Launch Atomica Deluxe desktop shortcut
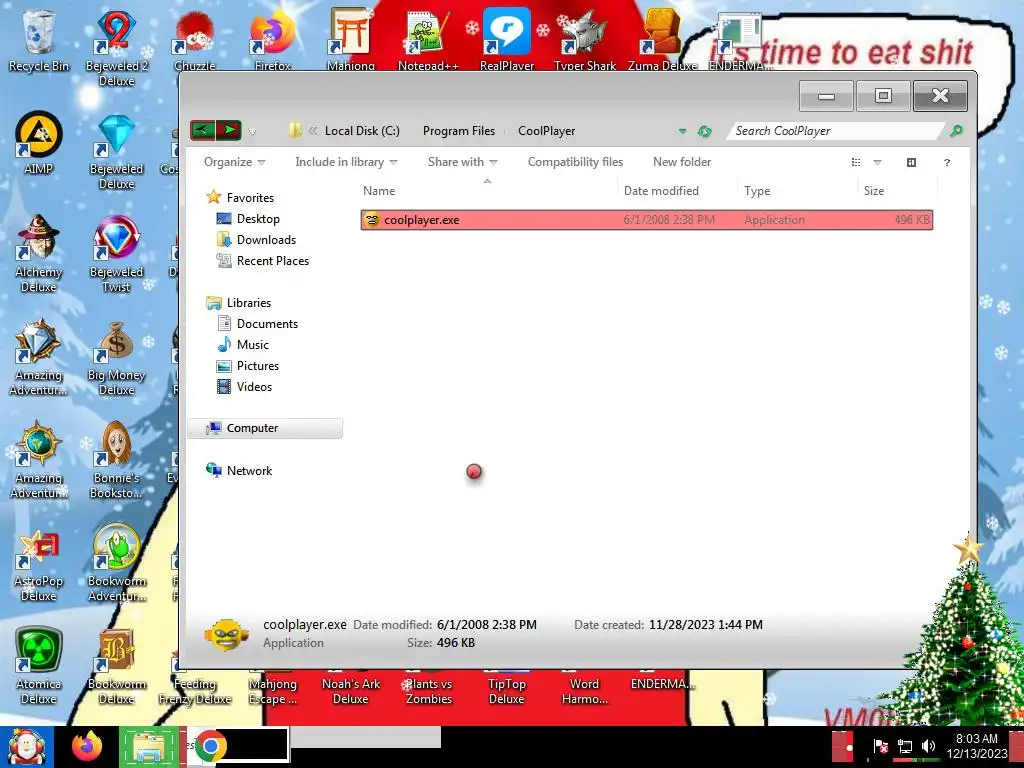This screenshot has height=768, width=1024. pos(39,666)
